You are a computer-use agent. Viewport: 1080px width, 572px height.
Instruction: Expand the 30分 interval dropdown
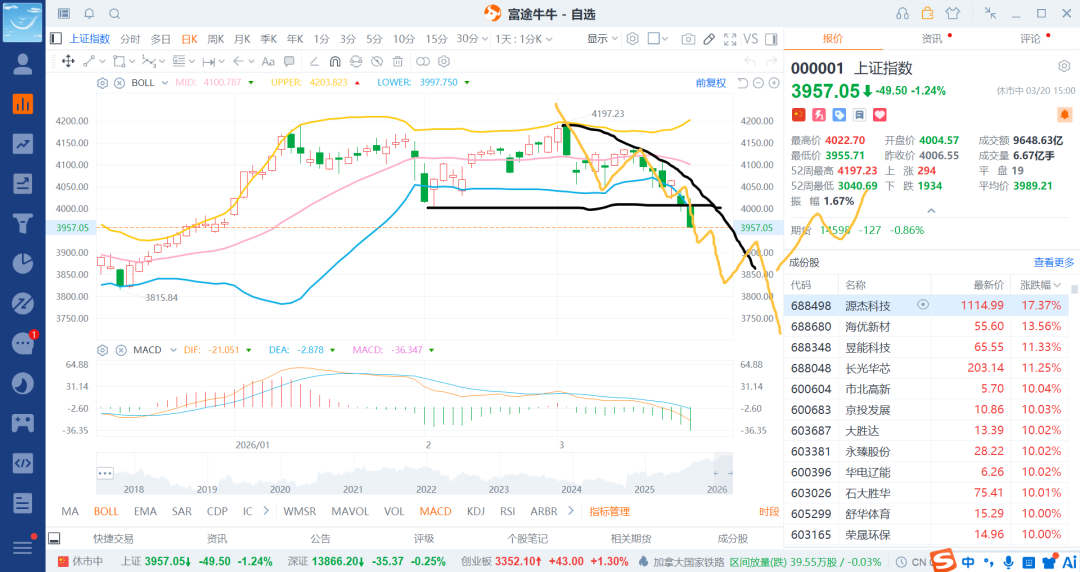472,39
